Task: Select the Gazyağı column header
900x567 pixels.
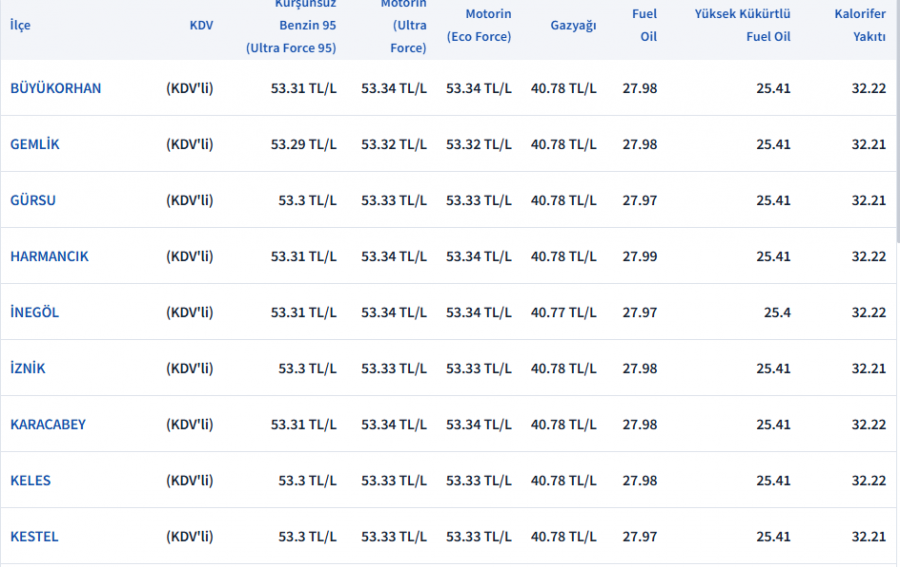Action: (573, 25)
